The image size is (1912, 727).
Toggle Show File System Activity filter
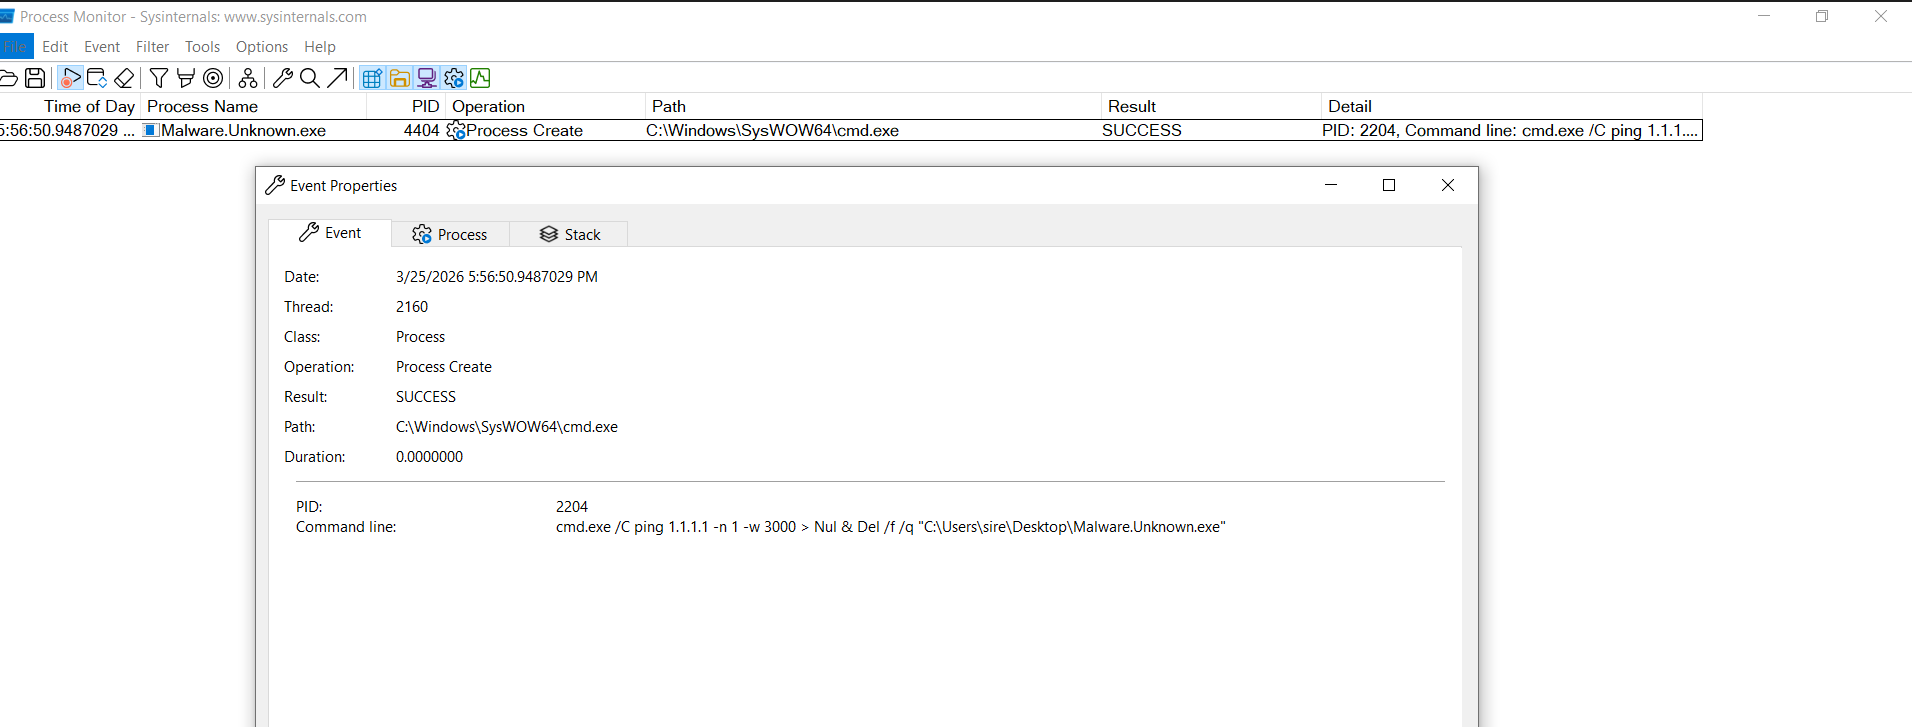tap(399, 78)
